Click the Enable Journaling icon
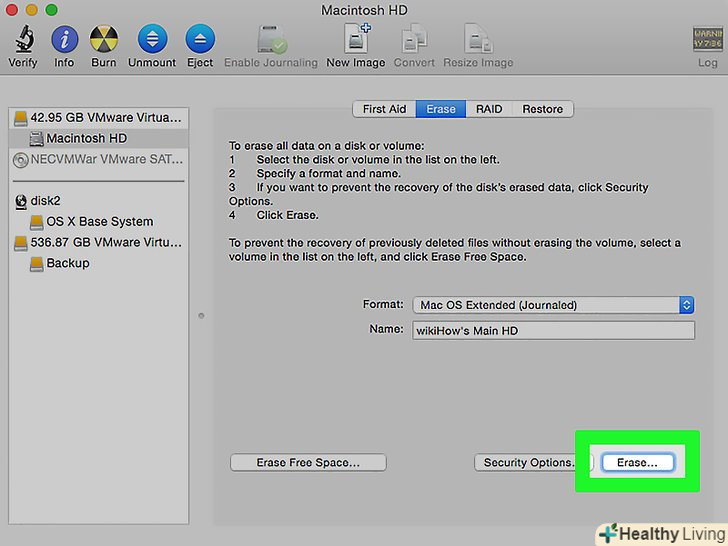The image size is (728, 546). coord(272,39)
